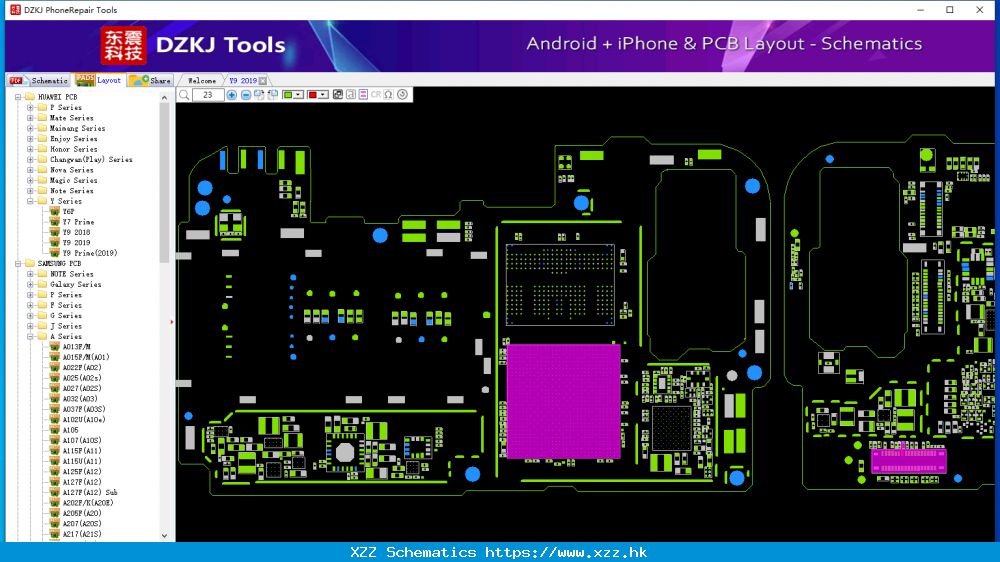Open the Y6P board file

coord(68,212)
